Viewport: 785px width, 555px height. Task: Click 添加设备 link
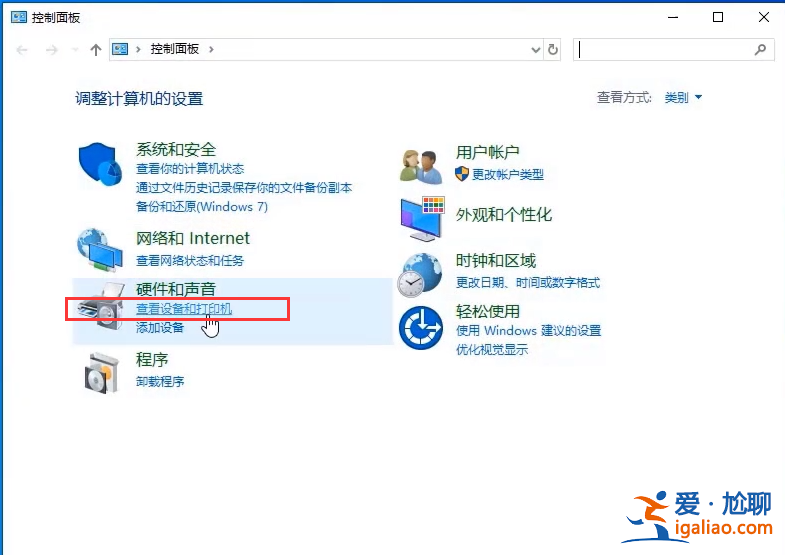coord(160,328)
